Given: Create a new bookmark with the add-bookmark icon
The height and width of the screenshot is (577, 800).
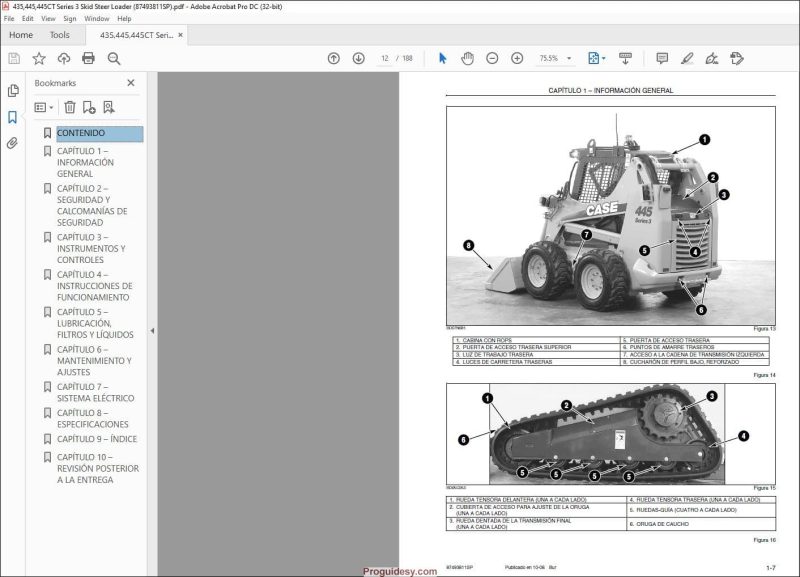Looking at the screenshot, I should point(89,107).
